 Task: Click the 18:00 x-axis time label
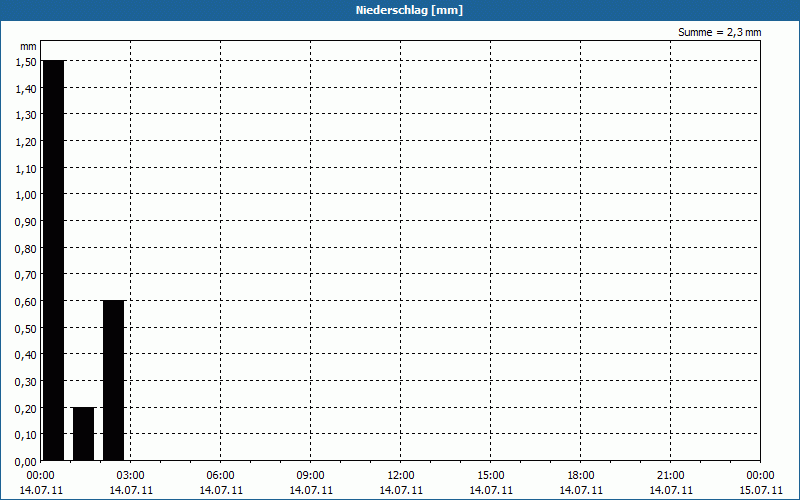[x=581, y=476]
